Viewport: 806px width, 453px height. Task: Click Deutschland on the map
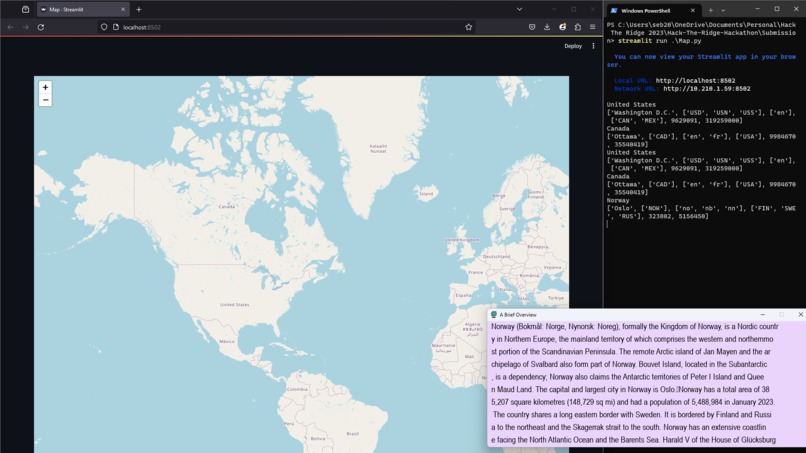point(496,256)
